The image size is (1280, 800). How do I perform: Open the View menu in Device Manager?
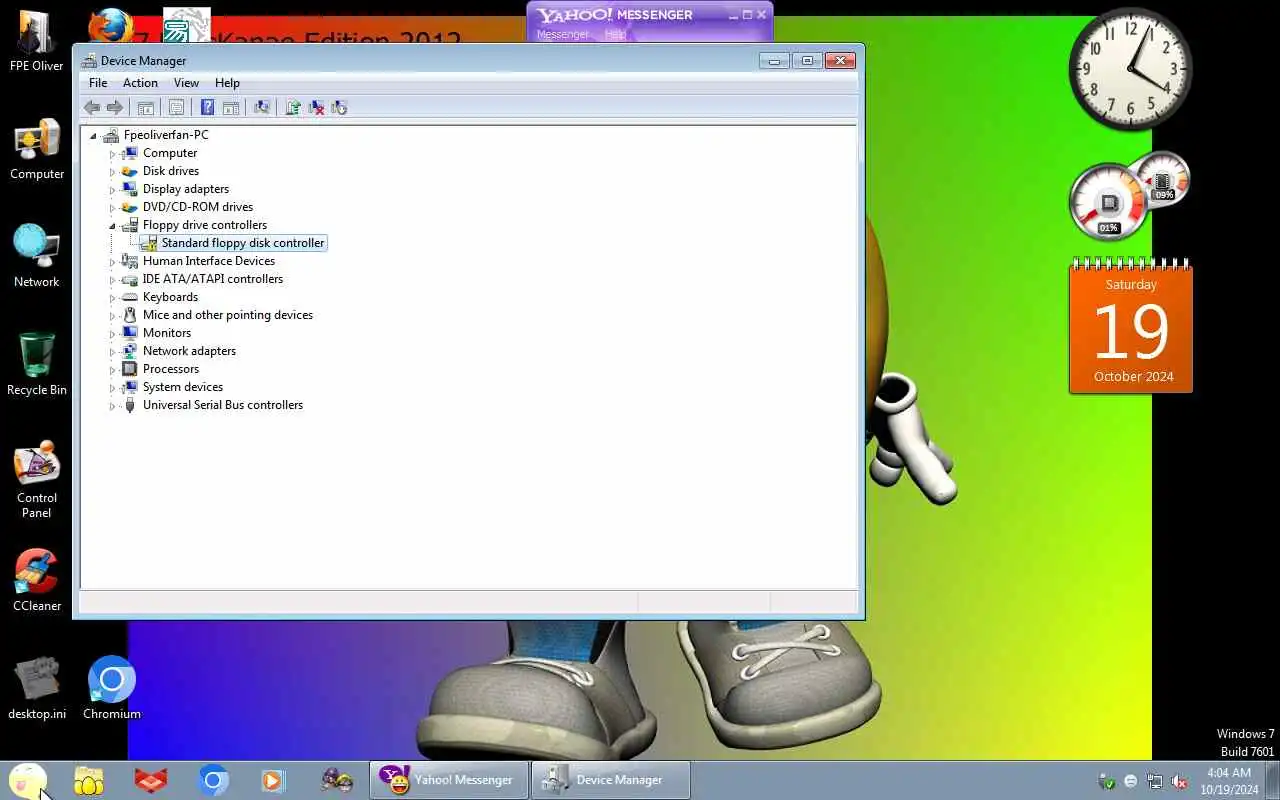(x=186, y=83)
